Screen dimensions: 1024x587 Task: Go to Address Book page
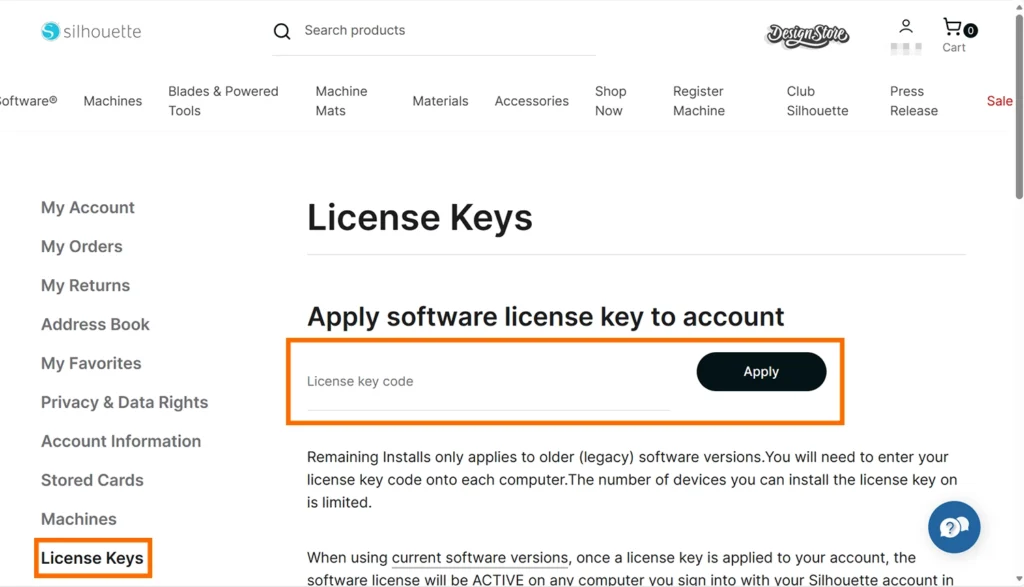coord(95,325)
